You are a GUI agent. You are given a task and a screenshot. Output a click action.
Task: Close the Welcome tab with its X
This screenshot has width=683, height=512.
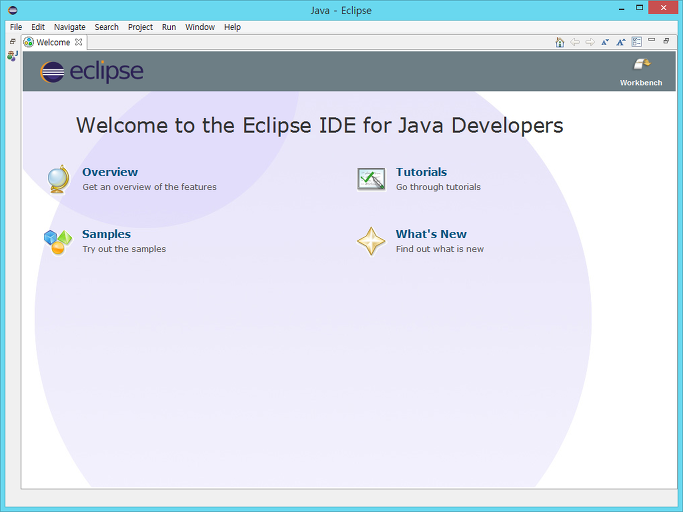78,42
